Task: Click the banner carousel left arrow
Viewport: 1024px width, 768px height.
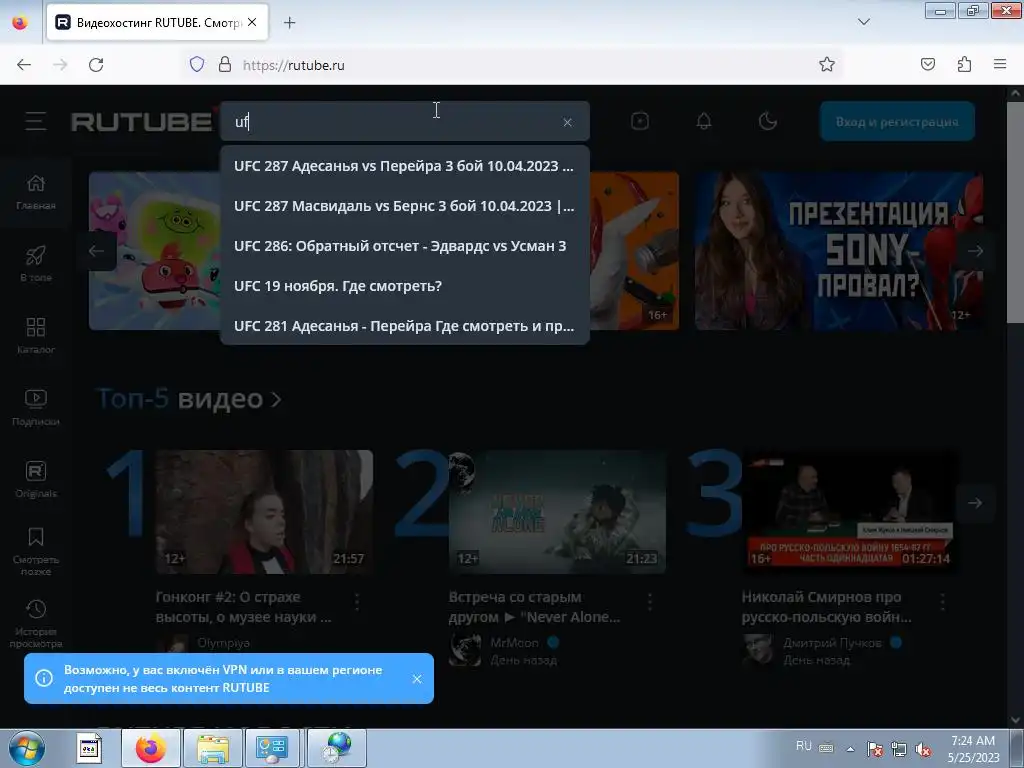Action: point(97,251)
